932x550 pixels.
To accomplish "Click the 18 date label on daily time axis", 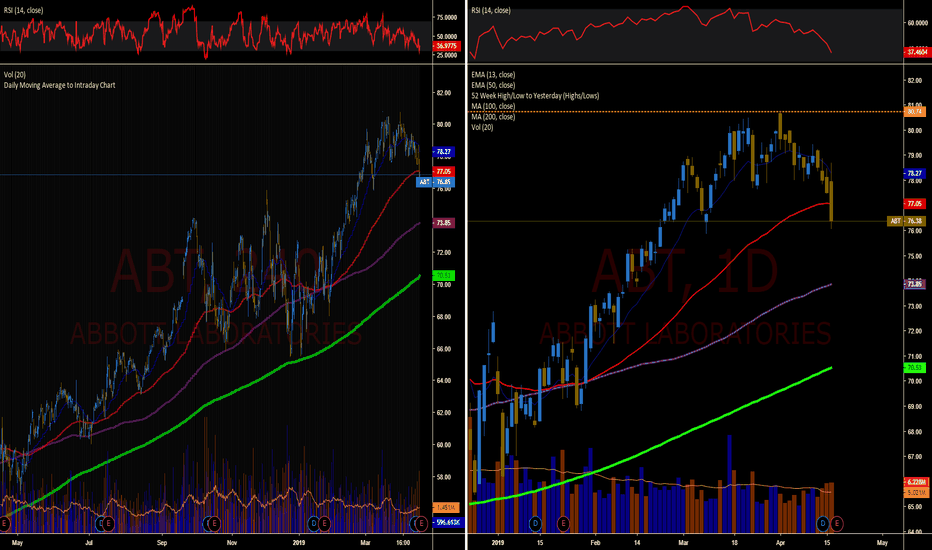I will pos(735,542).
